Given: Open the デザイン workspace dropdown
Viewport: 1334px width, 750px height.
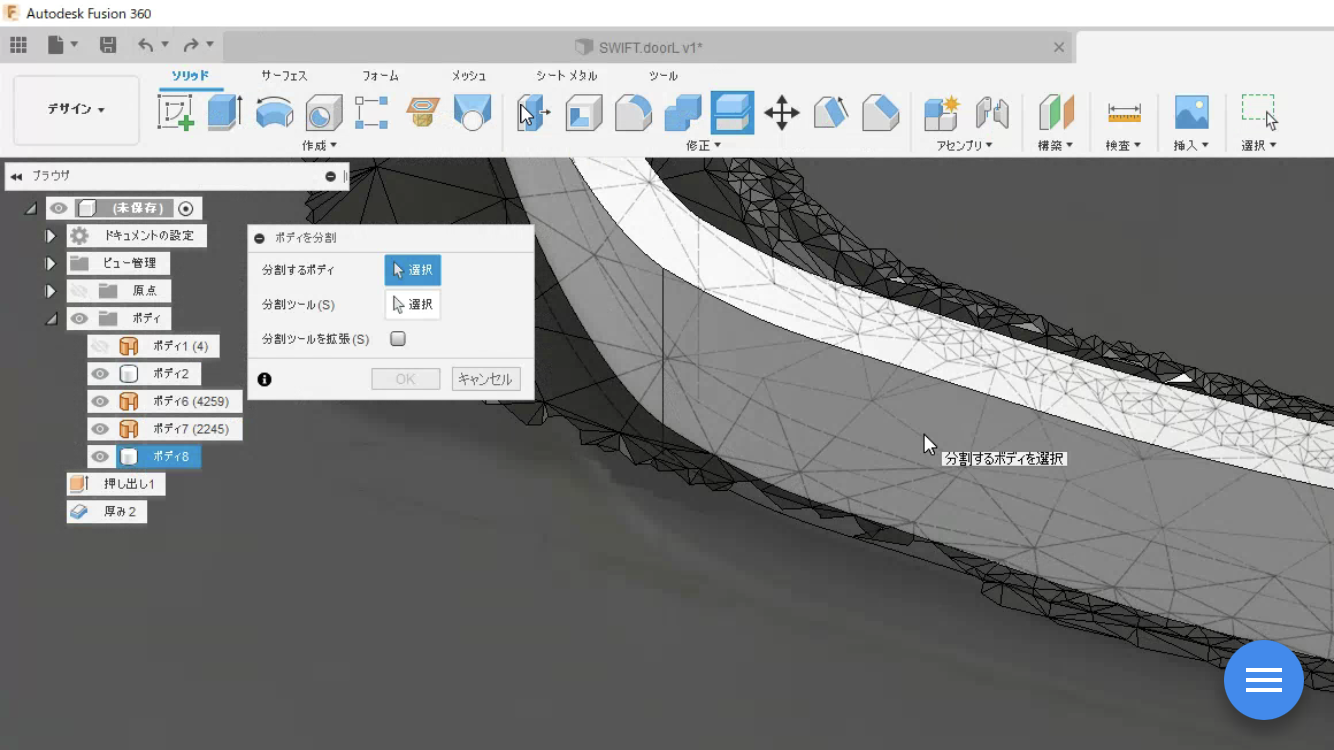Looking at the screenshot, I should pyautogui.click(x=76, y=110).
